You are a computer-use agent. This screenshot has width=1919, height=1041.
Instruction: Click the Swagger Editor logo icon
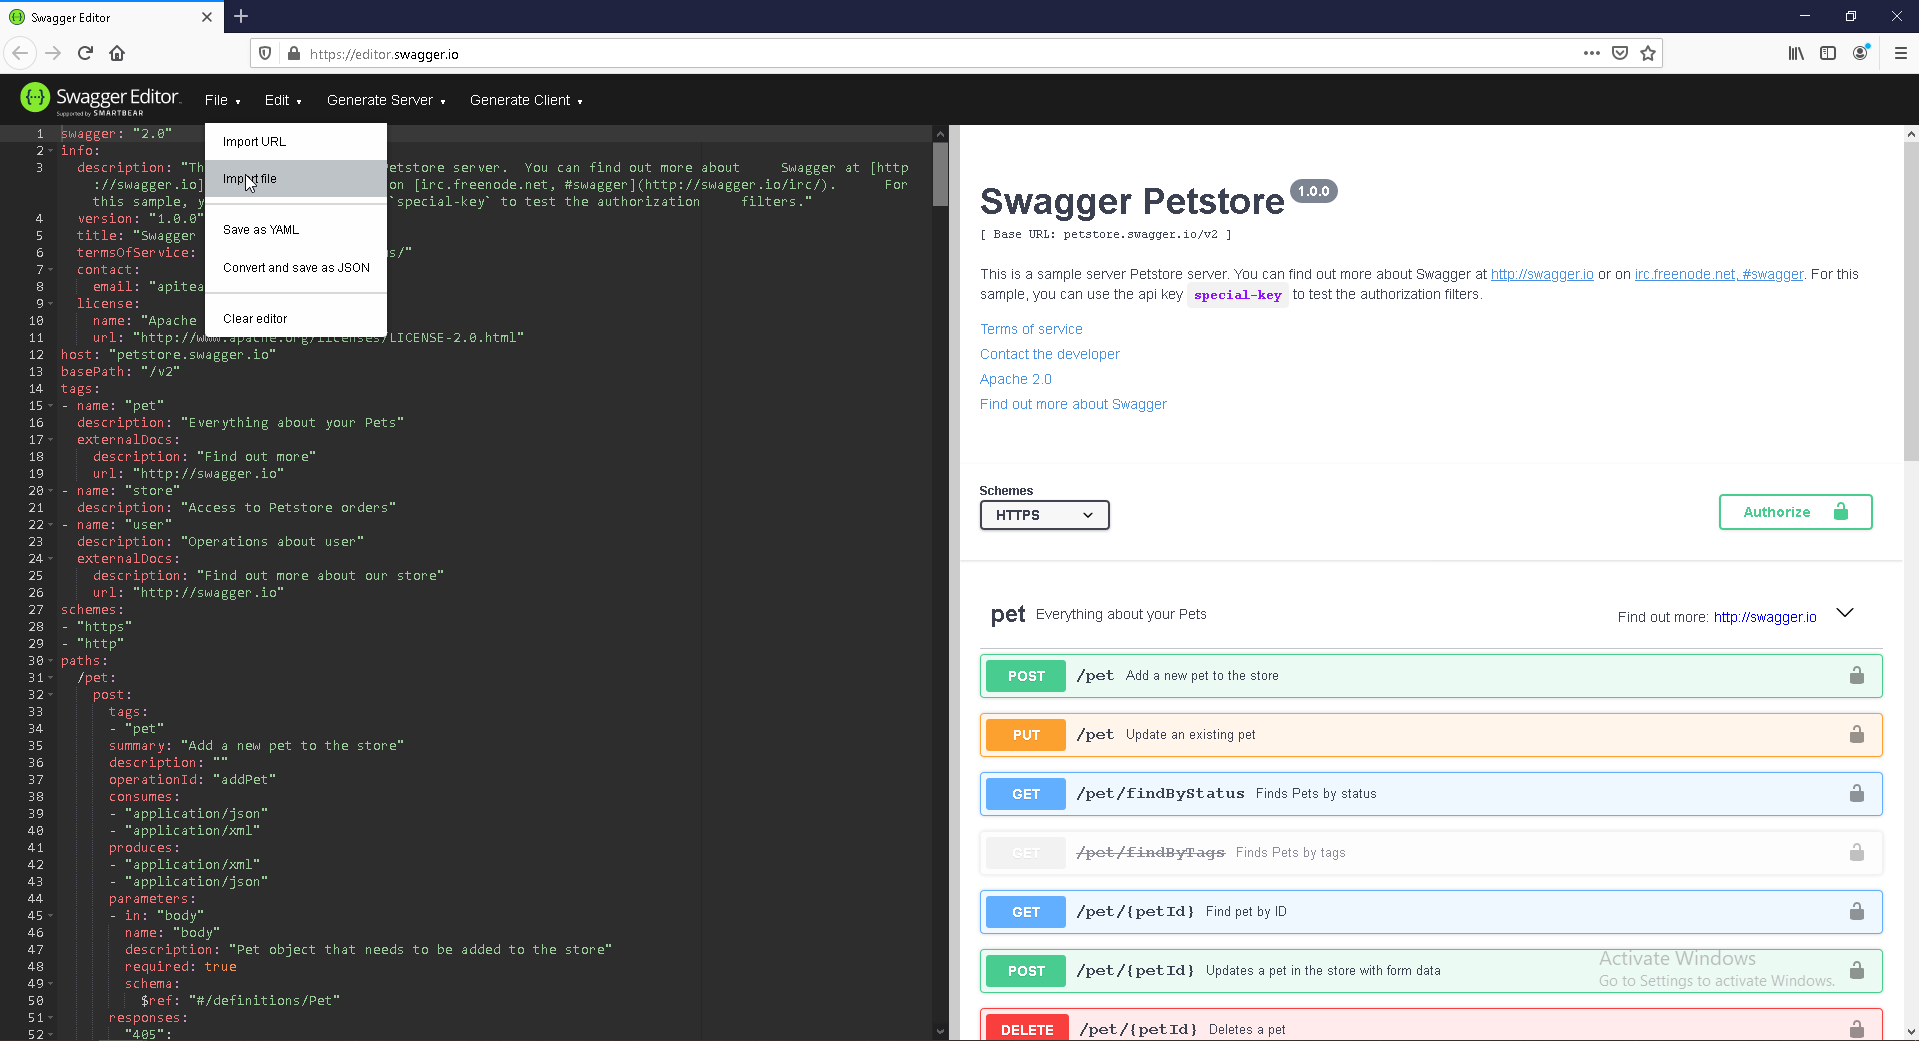[35, 97]
